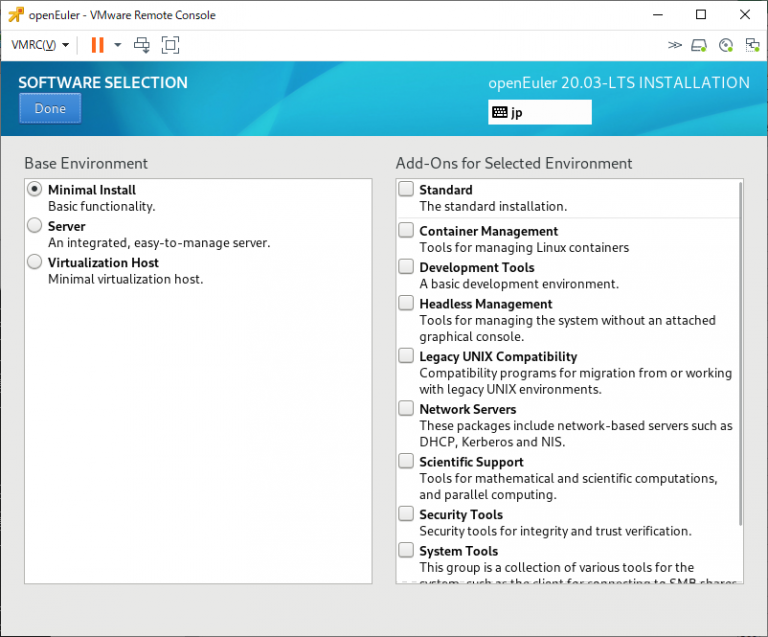
Task: Choose the Minimal Install radio option
Action: (x=35, y=189)
